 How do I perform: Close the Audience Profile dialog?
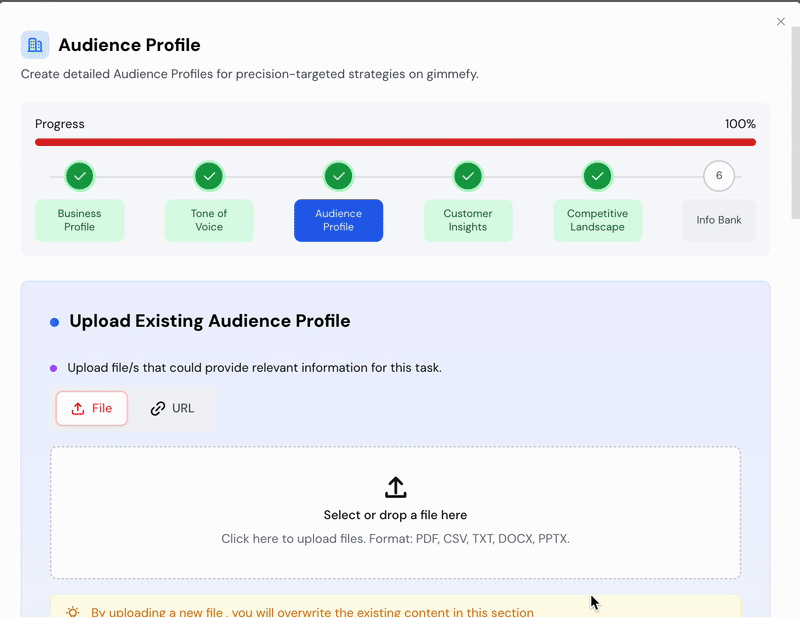pos(781,22)
